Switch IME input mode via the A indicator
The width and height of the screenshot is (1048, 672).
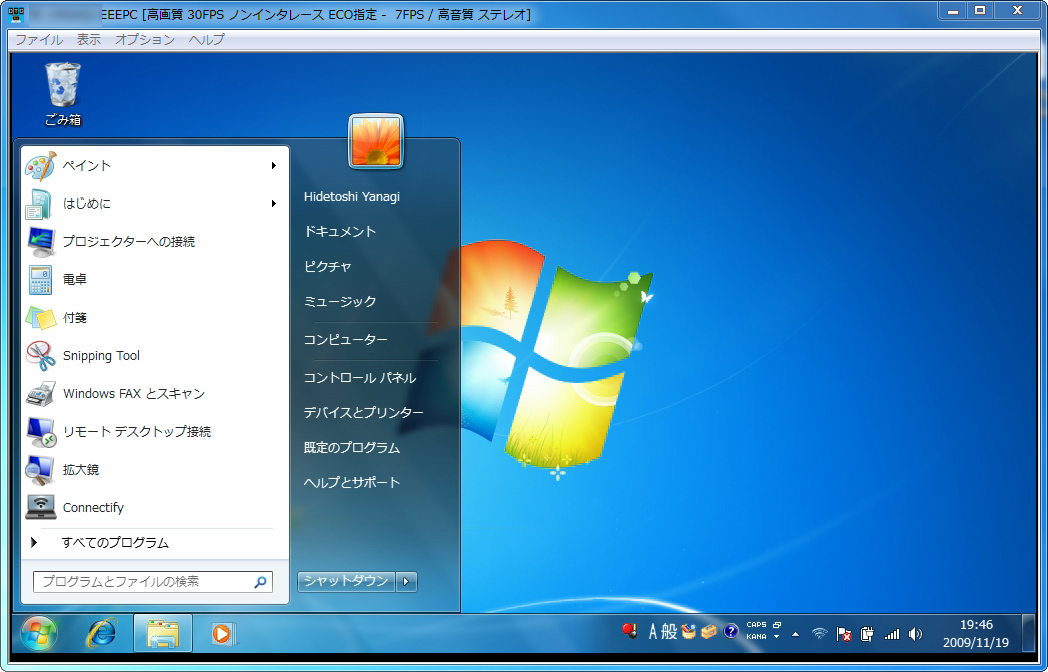pos(655,633)
